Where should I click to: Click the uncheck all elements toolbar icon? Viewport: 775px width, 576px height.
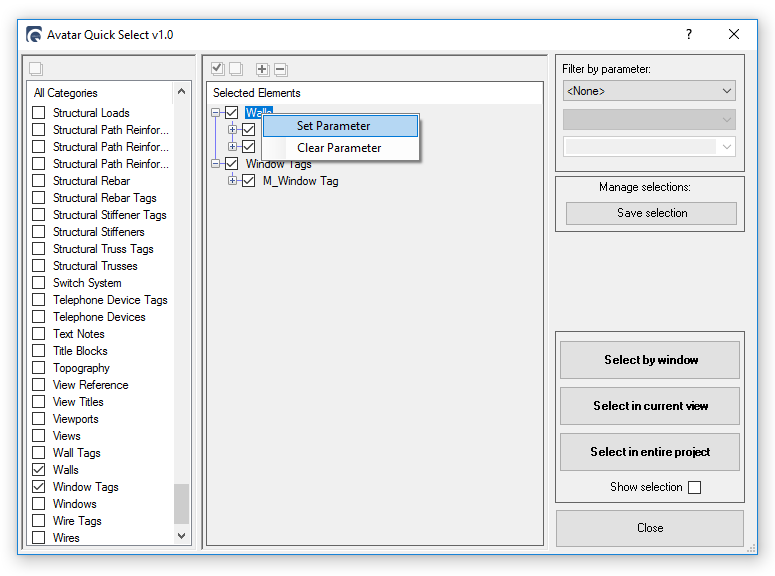click(x=236, y=69)
